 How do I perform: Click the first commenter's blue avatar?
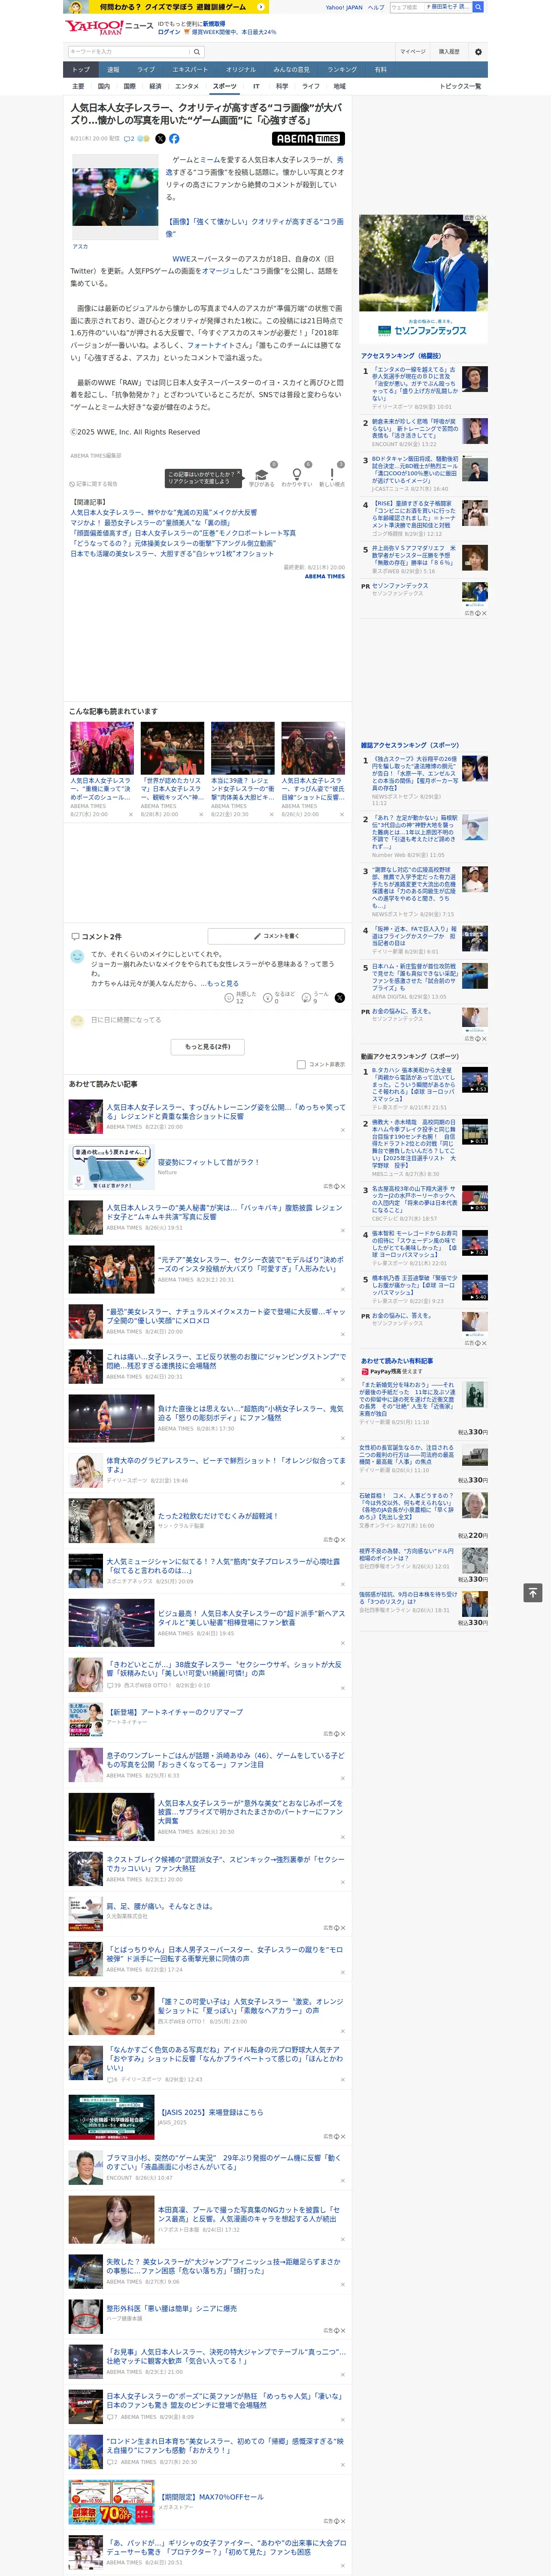click(x=77, y=957)
